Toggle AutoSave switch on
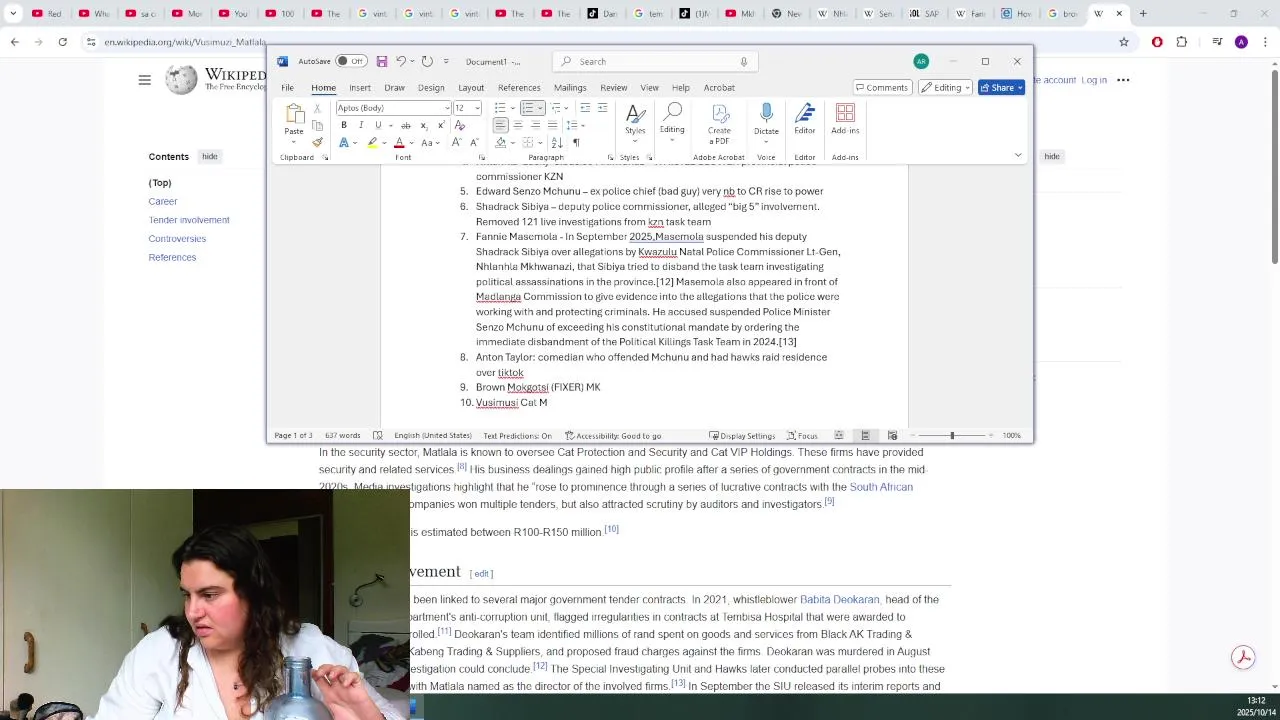This screenshot has width=1280, height=720. coord(350,61)
